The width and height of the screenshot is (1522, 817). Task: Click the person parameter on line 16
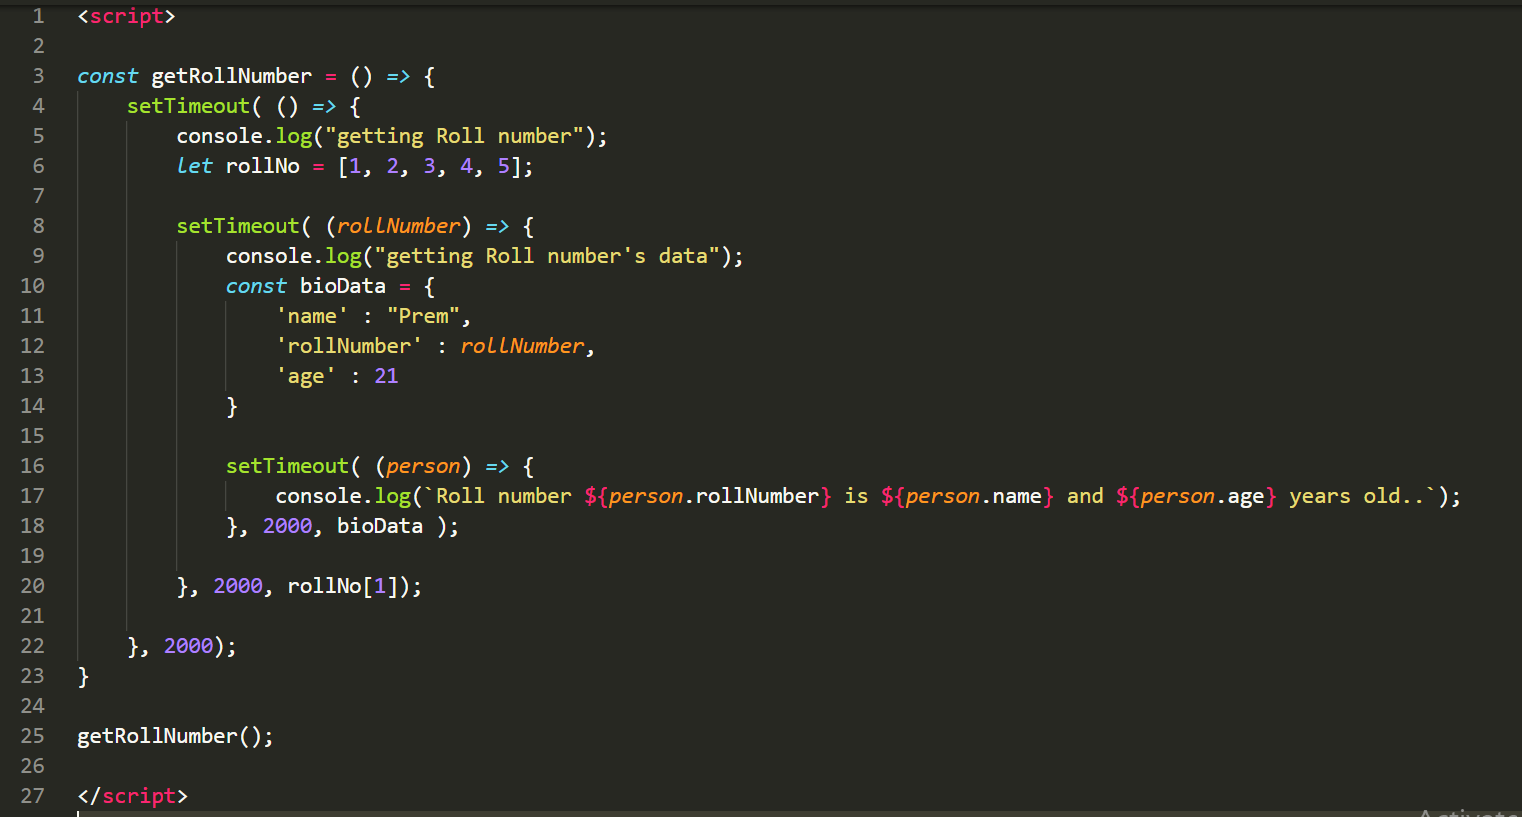(423, 466)
